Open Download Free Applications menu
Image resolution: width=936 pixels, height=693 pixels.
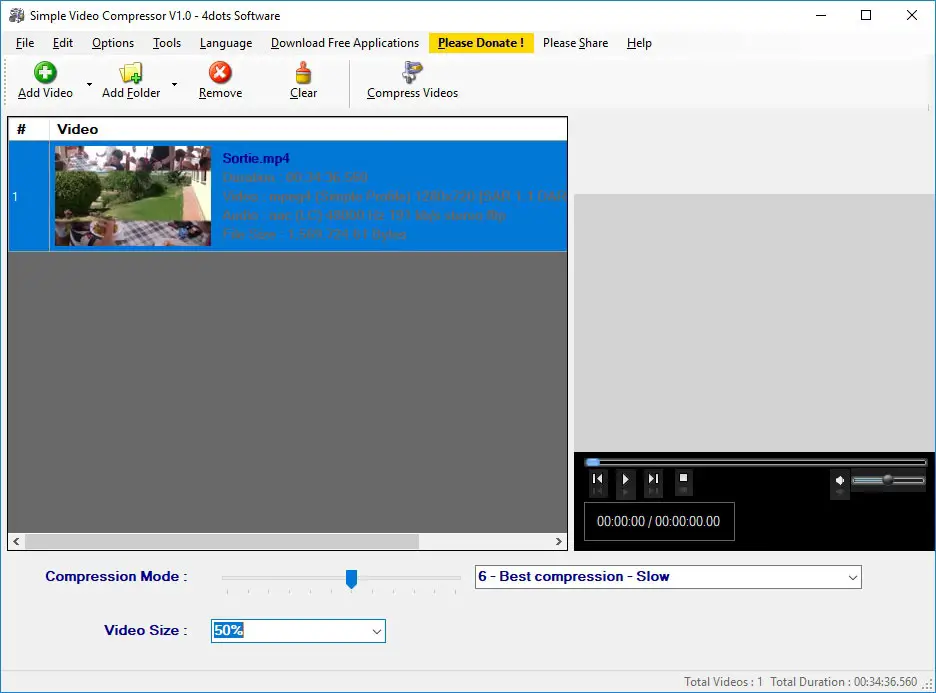[x=345, y=43]
